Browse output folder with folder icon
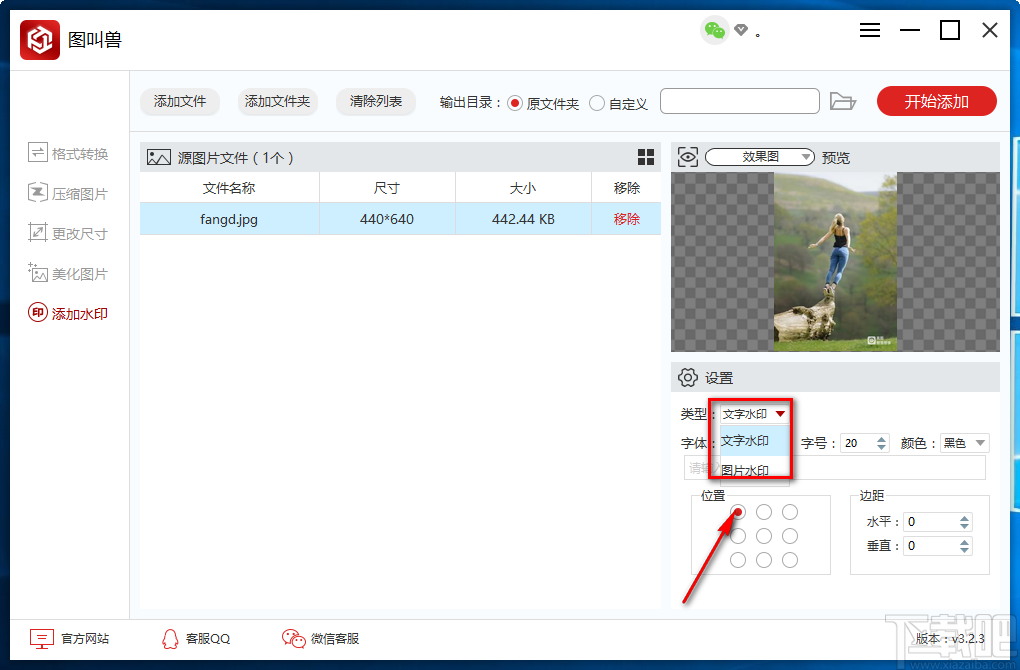The image size is (1020, 670). tap(843, 101)
